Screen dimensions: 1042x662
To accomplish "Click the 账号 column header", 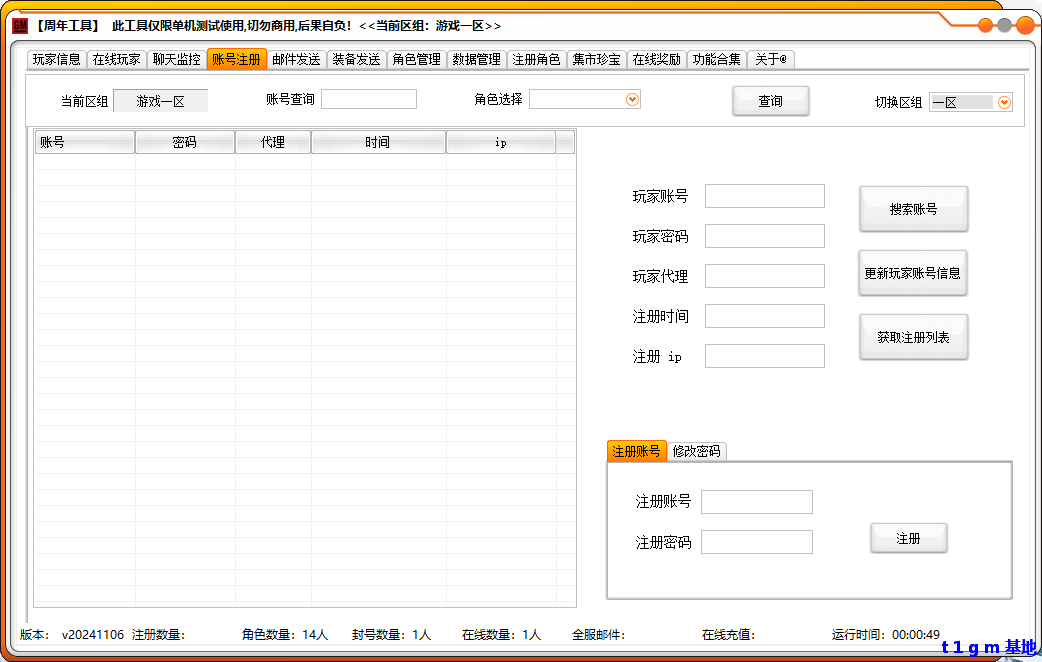I will [x=84, y=143].
